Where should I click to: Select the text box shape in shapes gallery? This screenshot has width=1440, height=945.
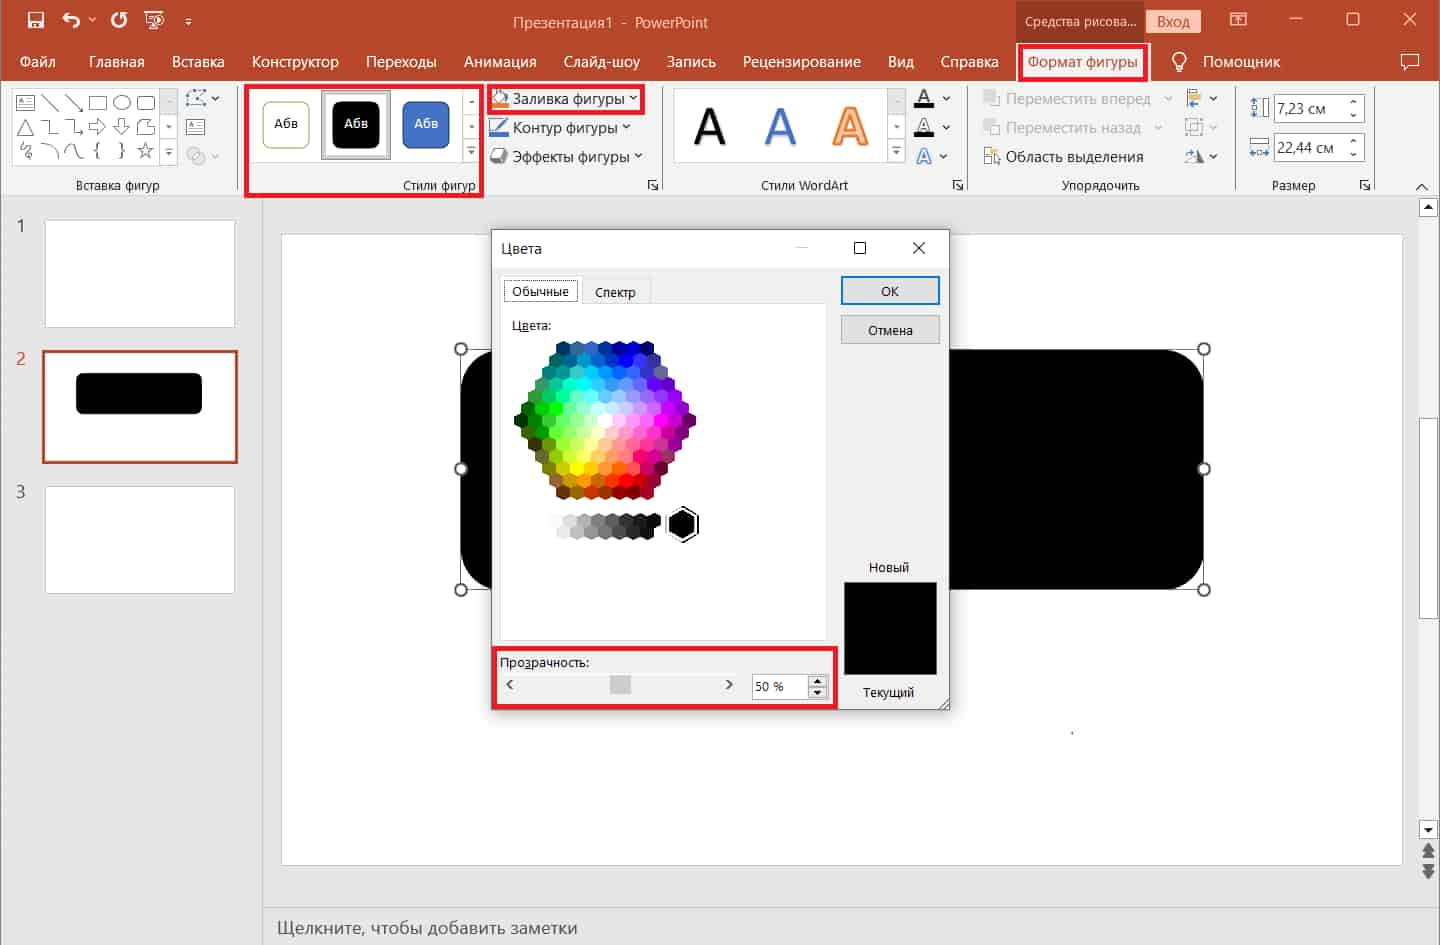click(x=26, y=102)
